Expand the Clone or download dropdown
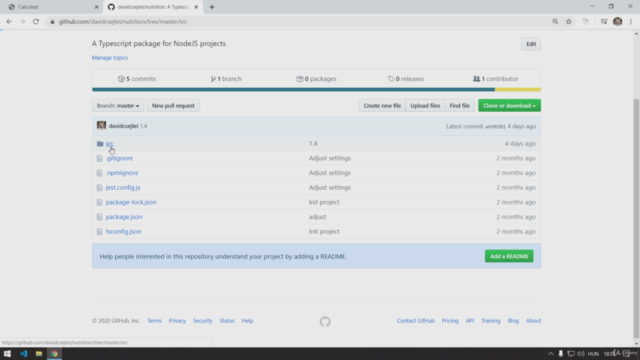Viewport: 640px width, 360px height. (509, 106)
